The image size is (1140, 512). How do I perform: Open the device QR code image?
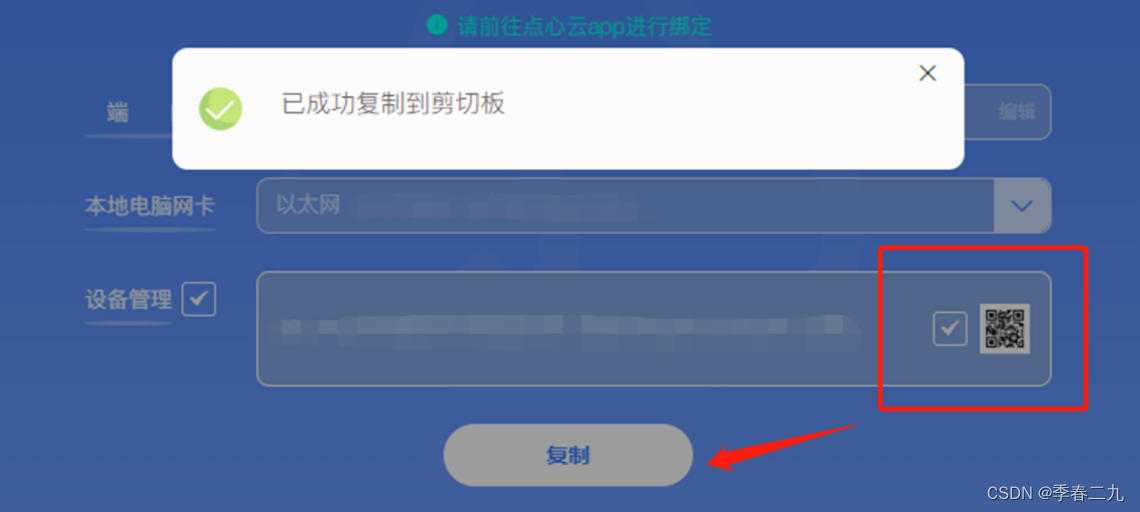(x=1005, y=328)
